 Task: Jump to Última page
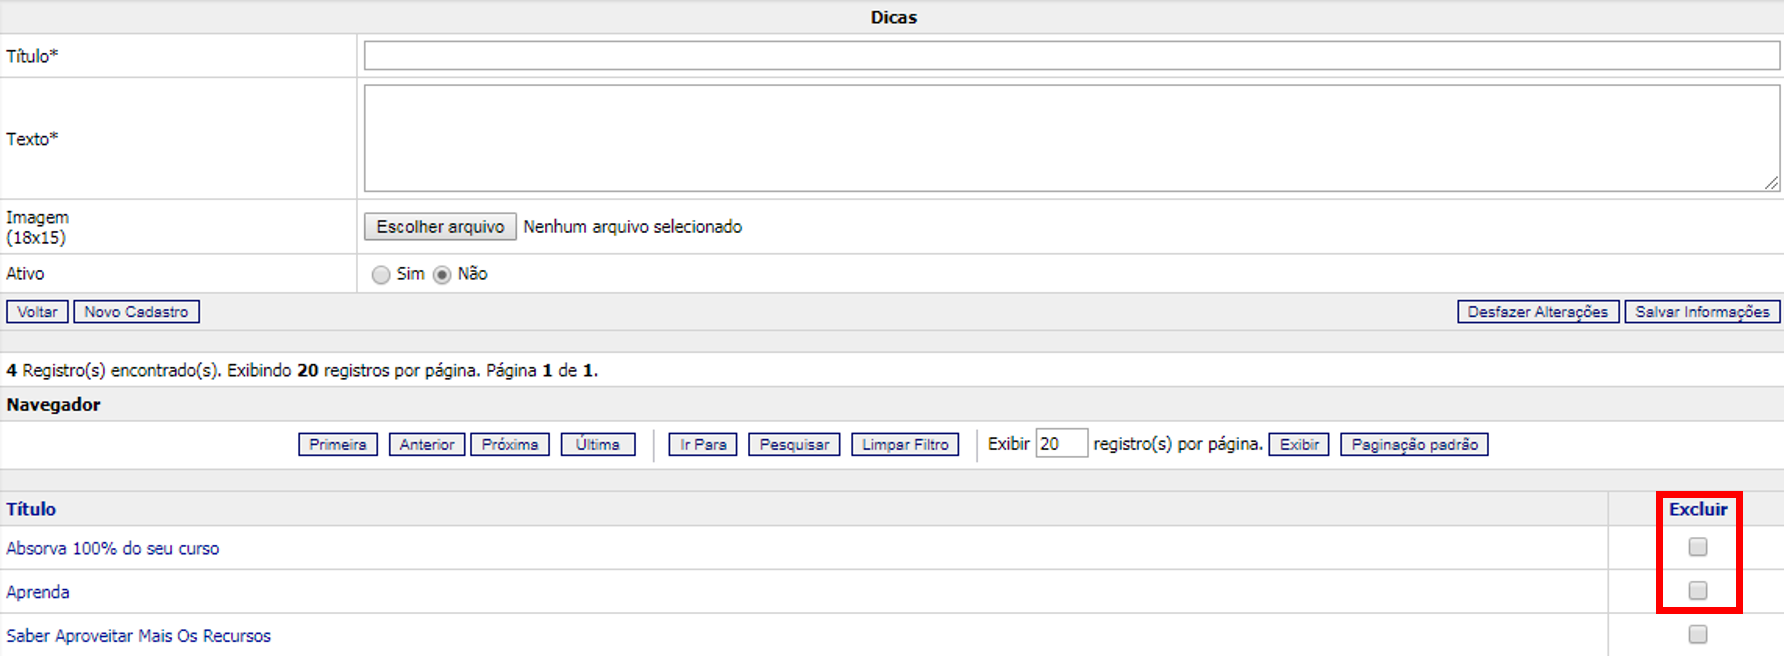point(598,444)
